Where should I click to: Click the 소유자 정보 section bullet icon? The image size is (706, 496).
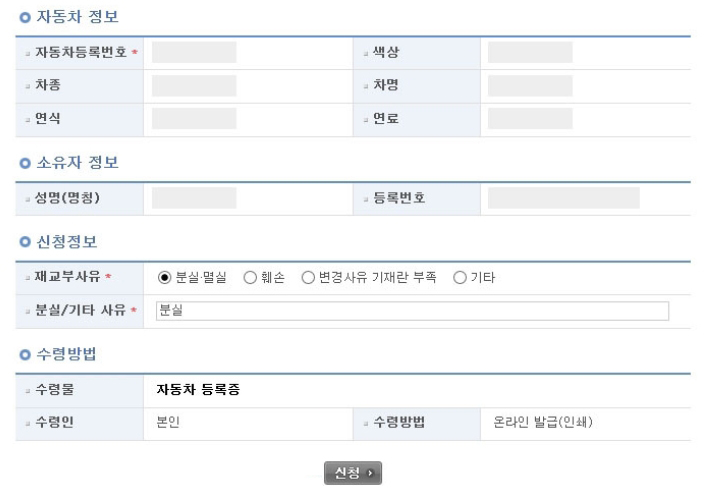[x=25, y=163]
